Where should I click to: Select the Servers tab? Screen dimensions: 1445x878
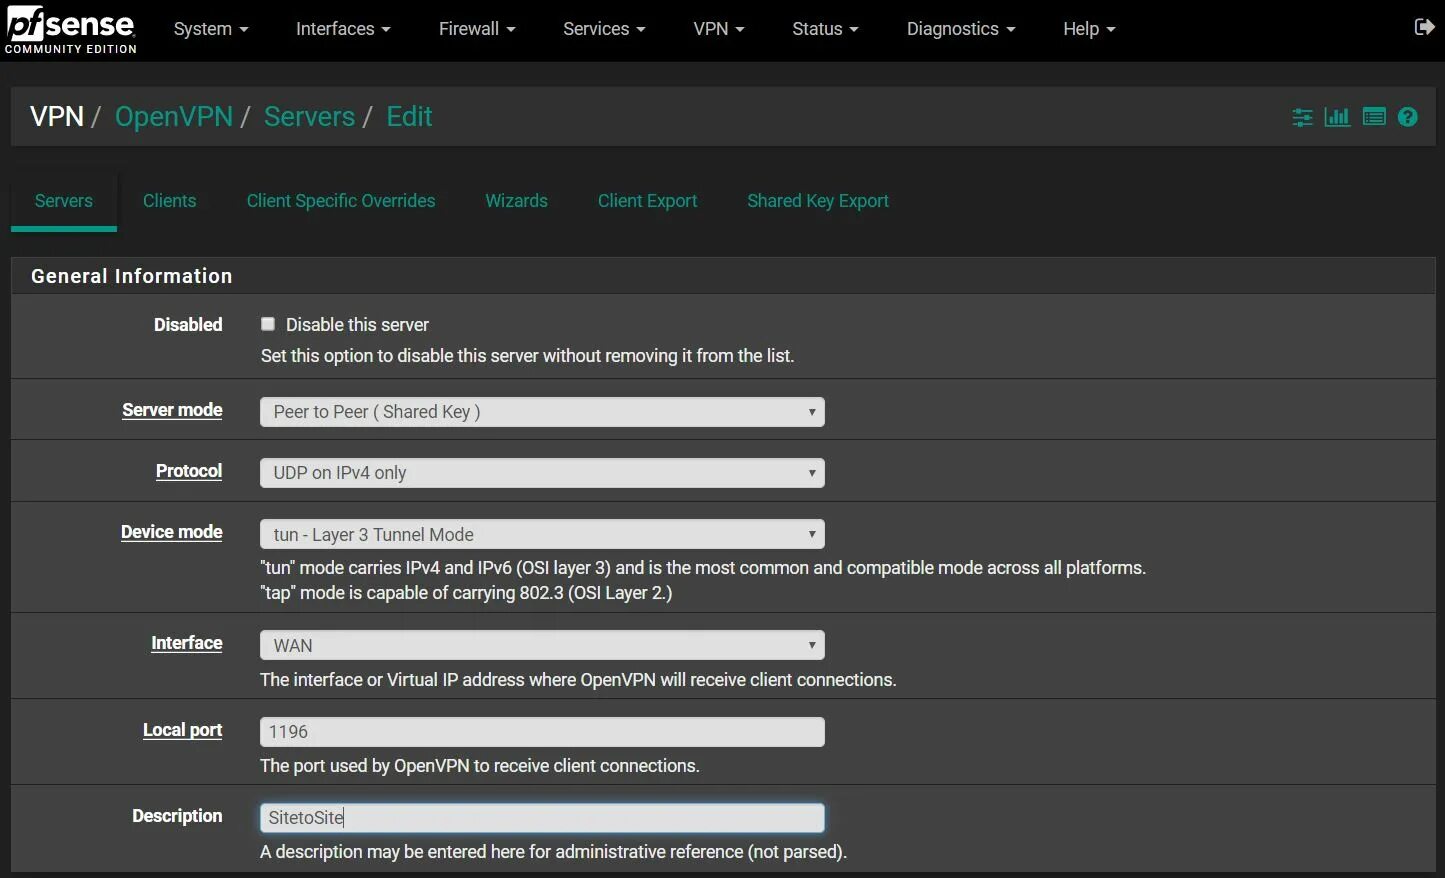64,201
